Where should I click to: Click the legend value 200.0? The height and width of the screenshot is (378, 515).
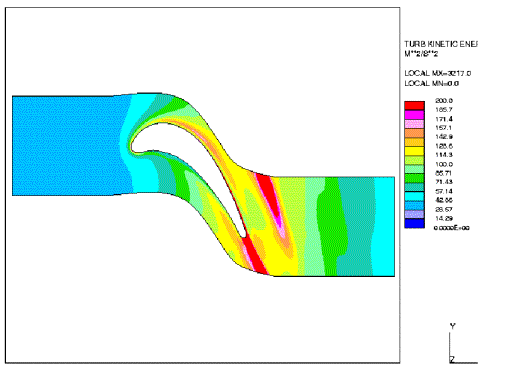point(444,101)
